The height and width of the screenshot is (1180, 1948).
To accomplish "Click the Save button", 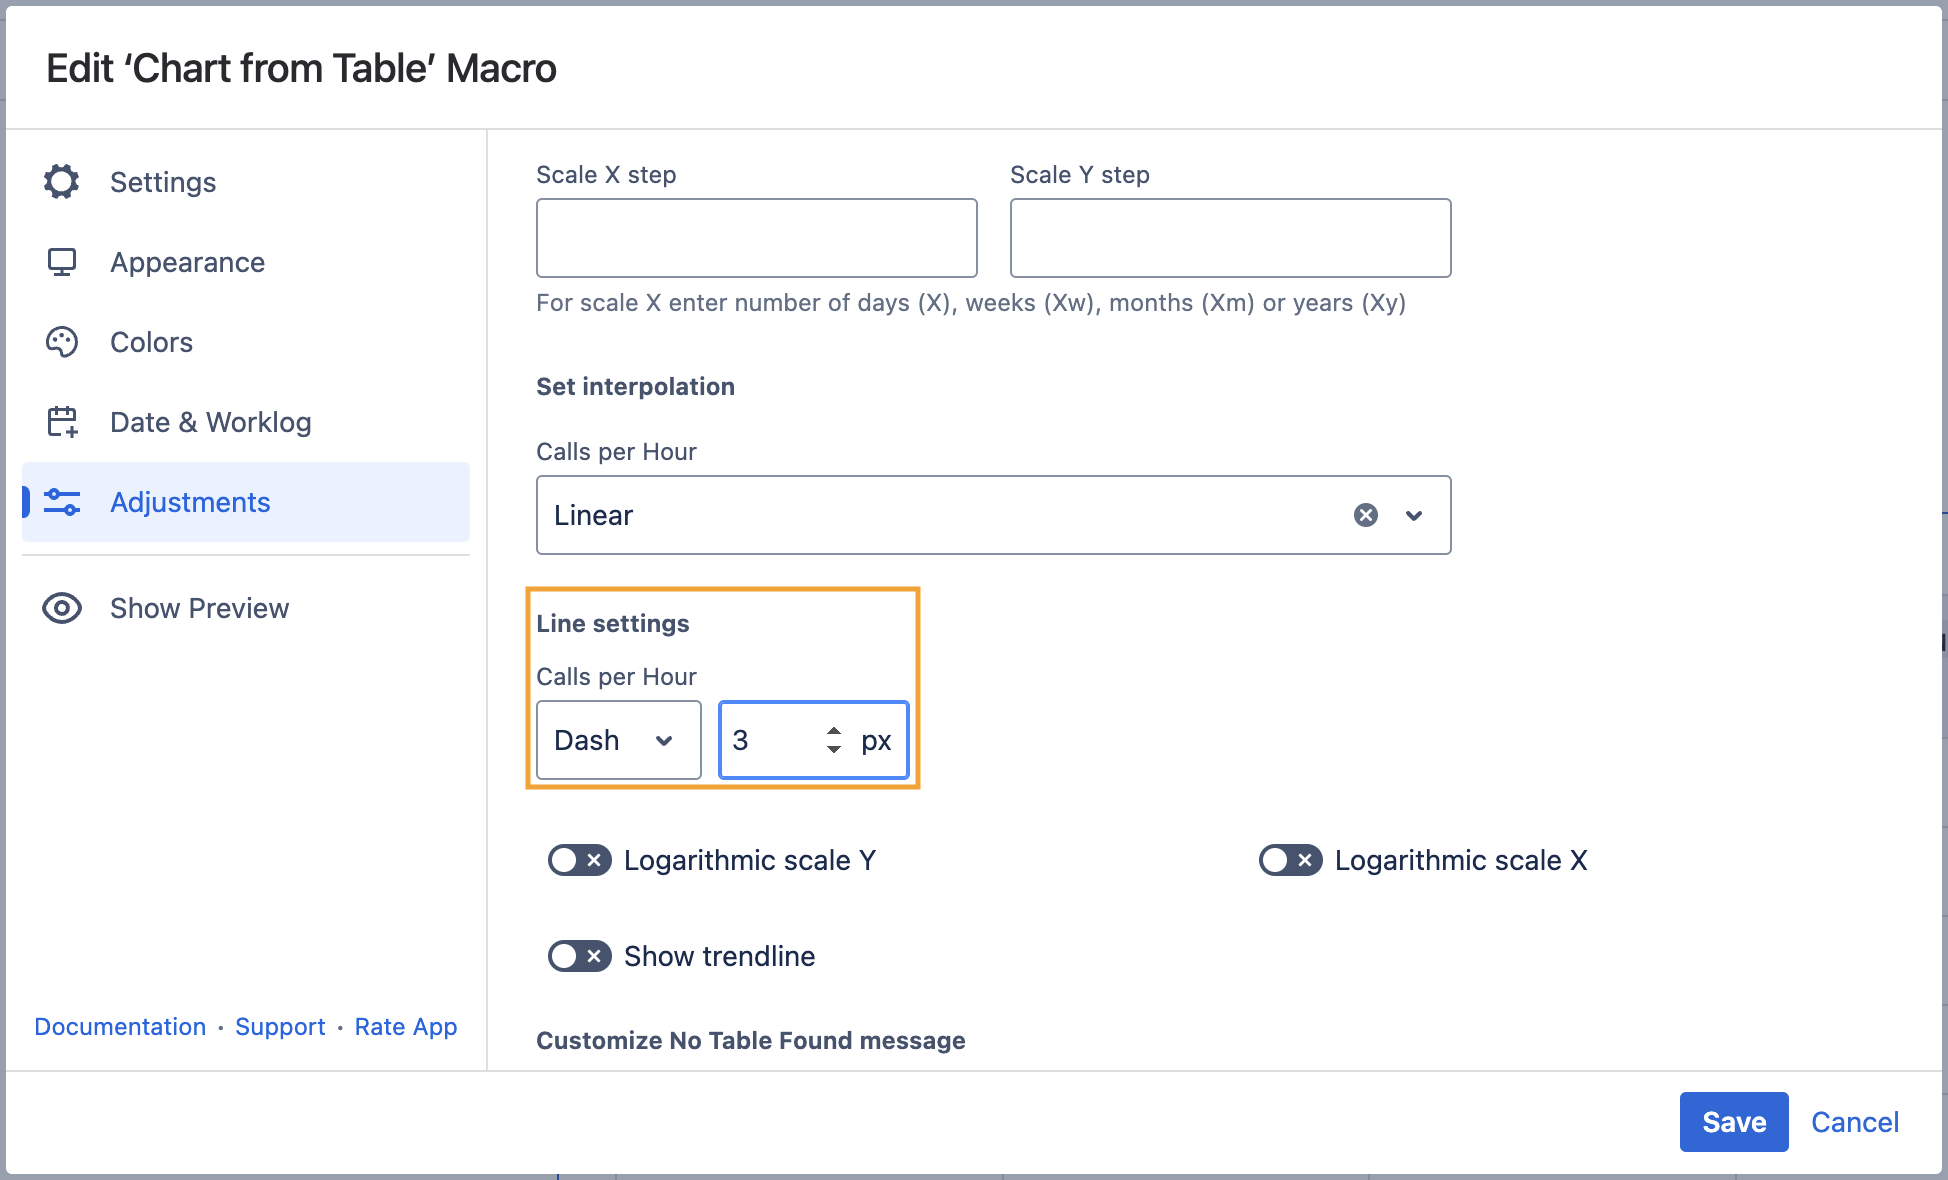I will pyautogui.click(x=1733, y=1122).
